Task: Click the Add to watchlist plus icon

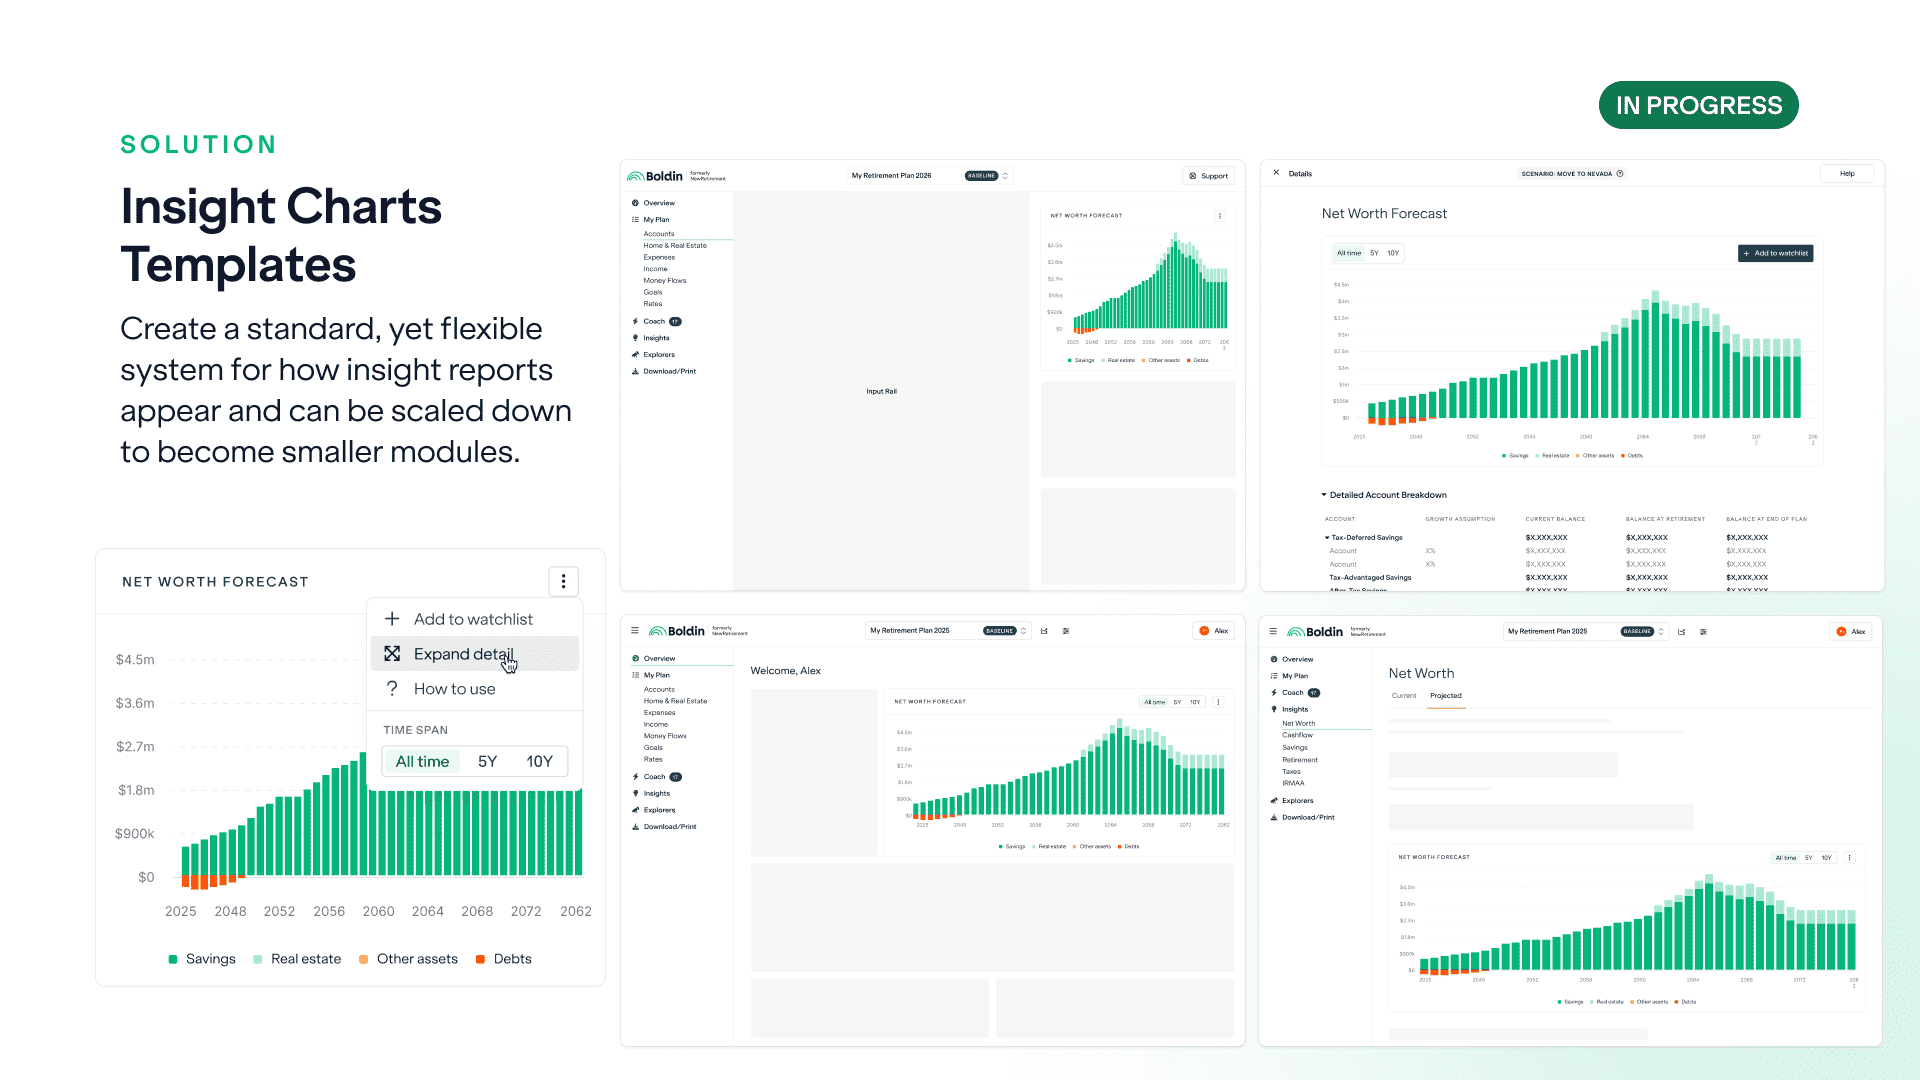Action: pyautogui.click(x=392, y=619)
